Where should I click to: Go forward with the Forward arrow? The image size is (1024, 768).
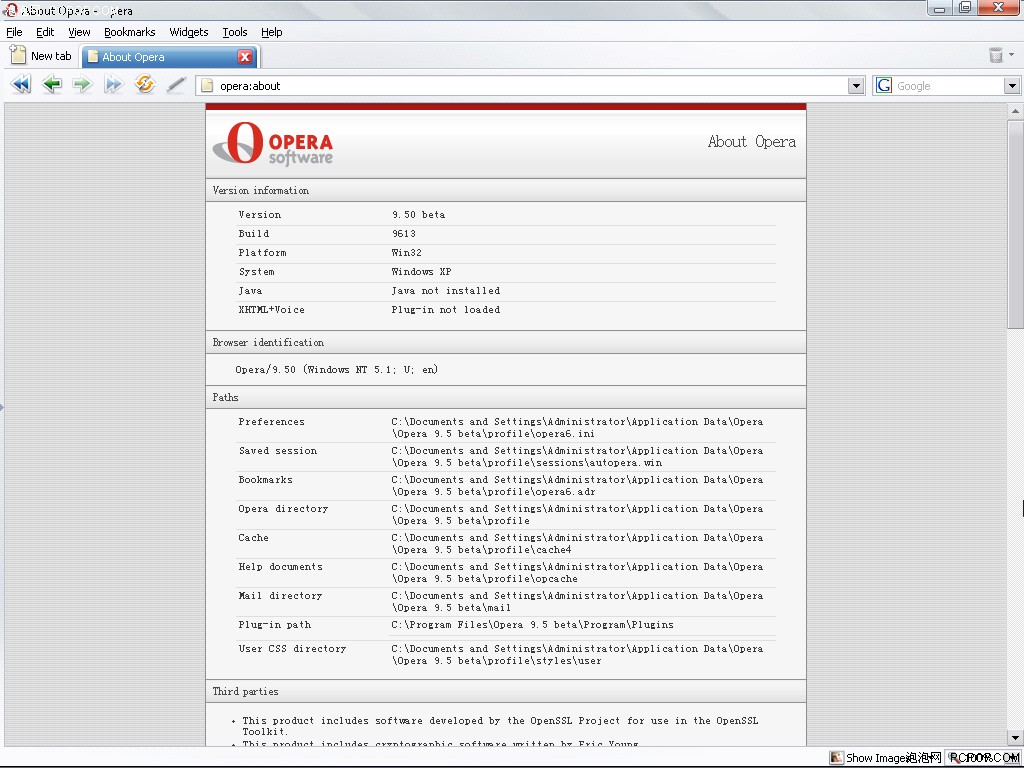pyautogui.click(x=82, y=84)
